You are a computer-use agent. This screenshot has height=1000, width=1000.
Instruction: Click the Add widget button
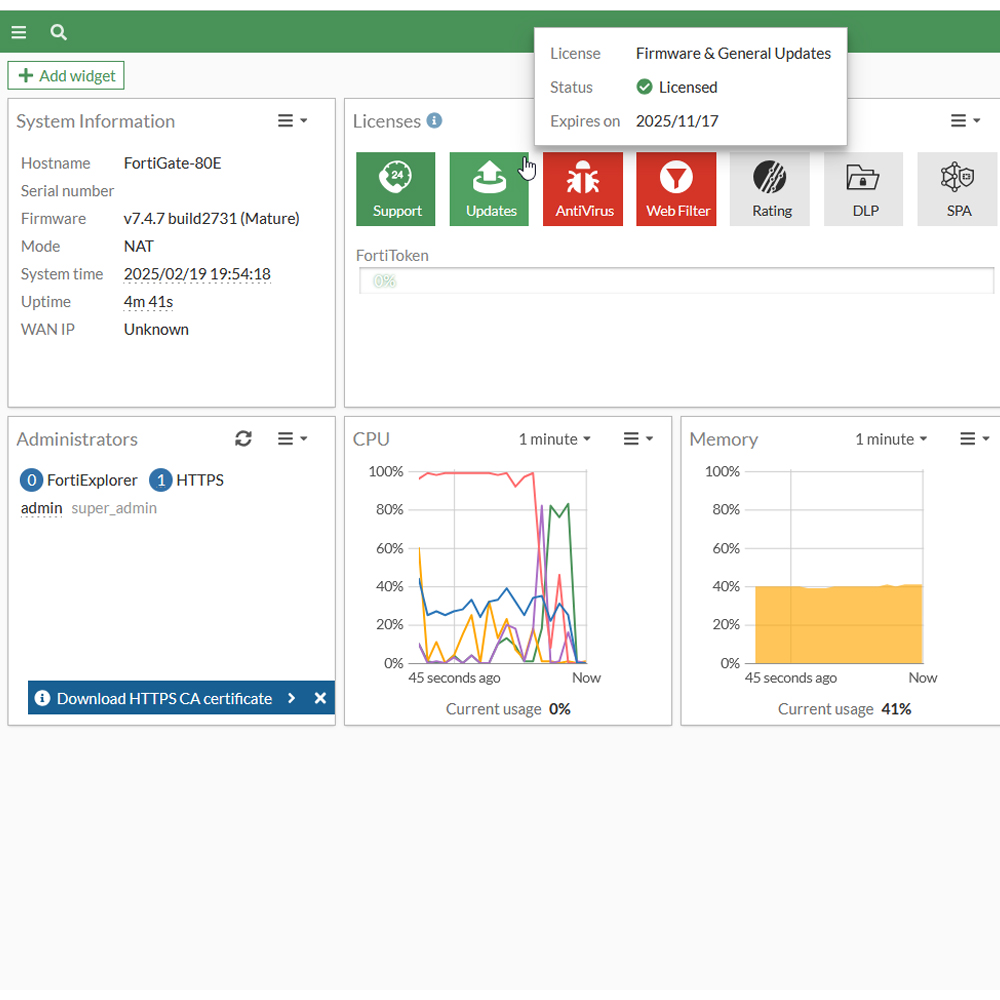(x=67, y=76)
